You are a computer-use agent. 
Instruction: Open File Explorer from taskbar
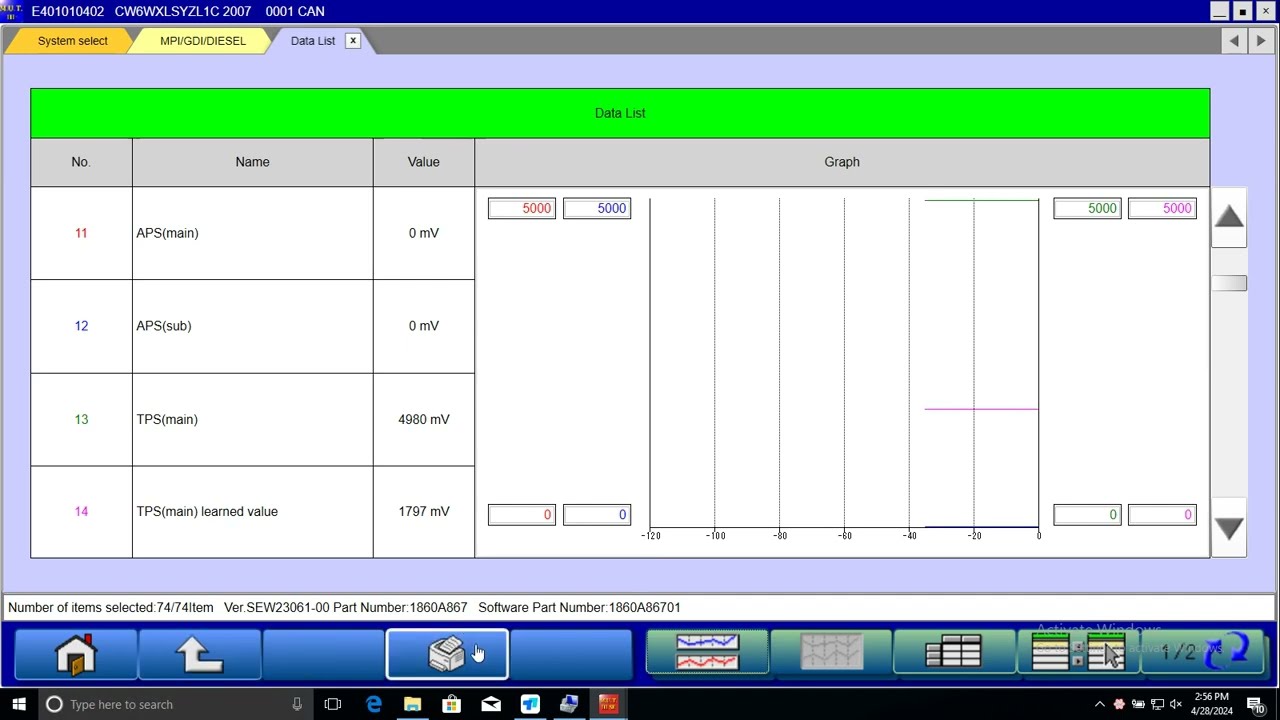pos(412,704)
